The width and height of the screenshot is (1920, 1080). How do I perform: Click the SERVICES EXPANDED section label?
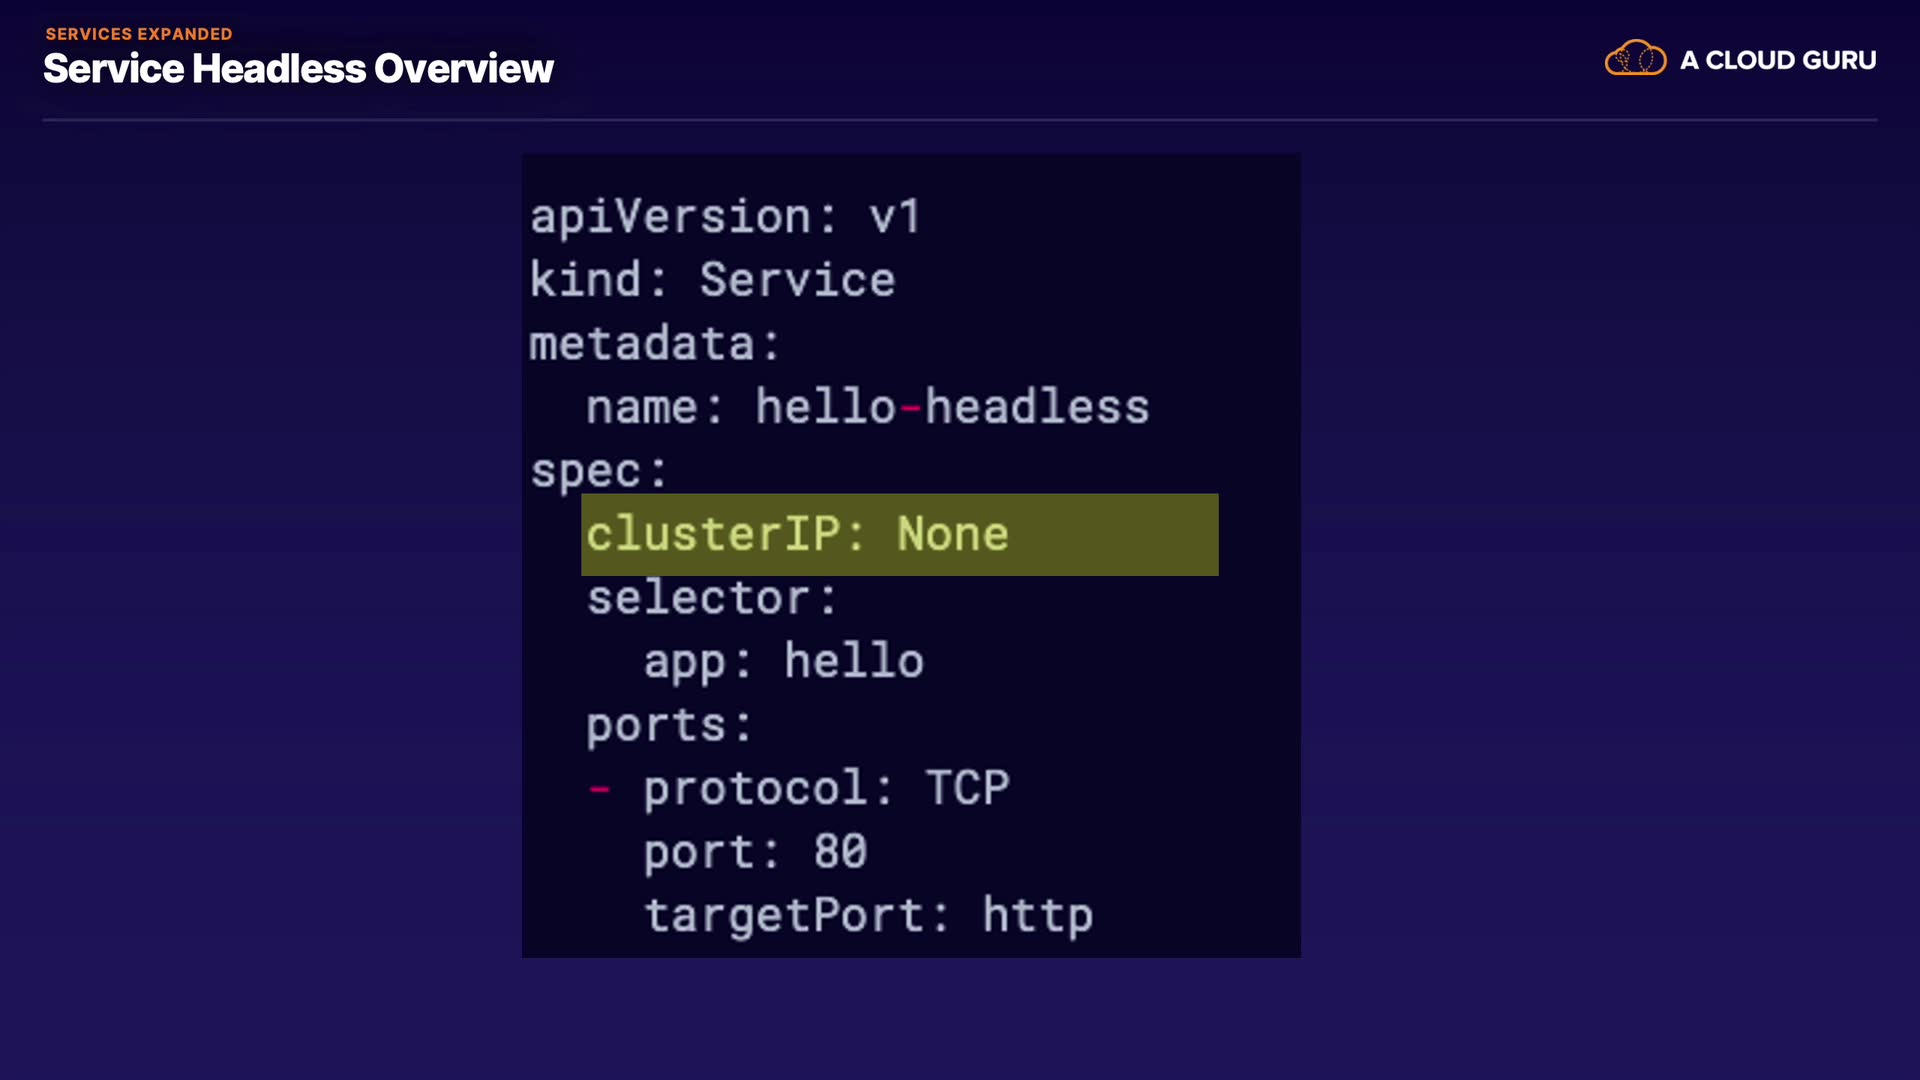click(138, 34)
